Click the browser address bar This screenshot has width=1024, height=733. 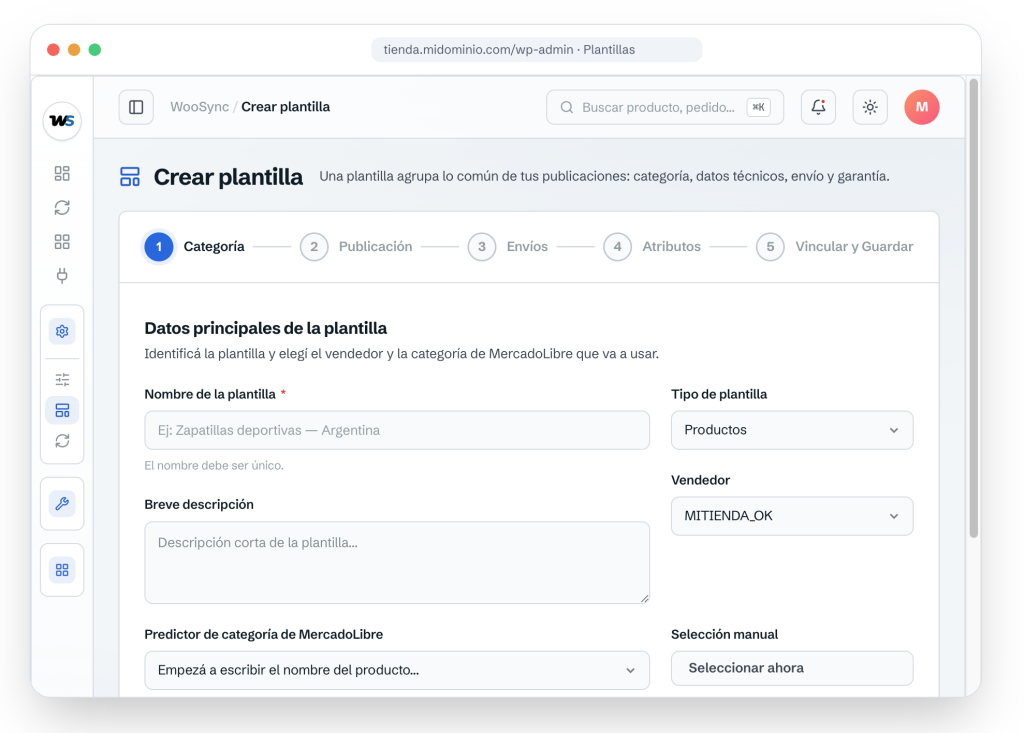(x=537, y=50)
